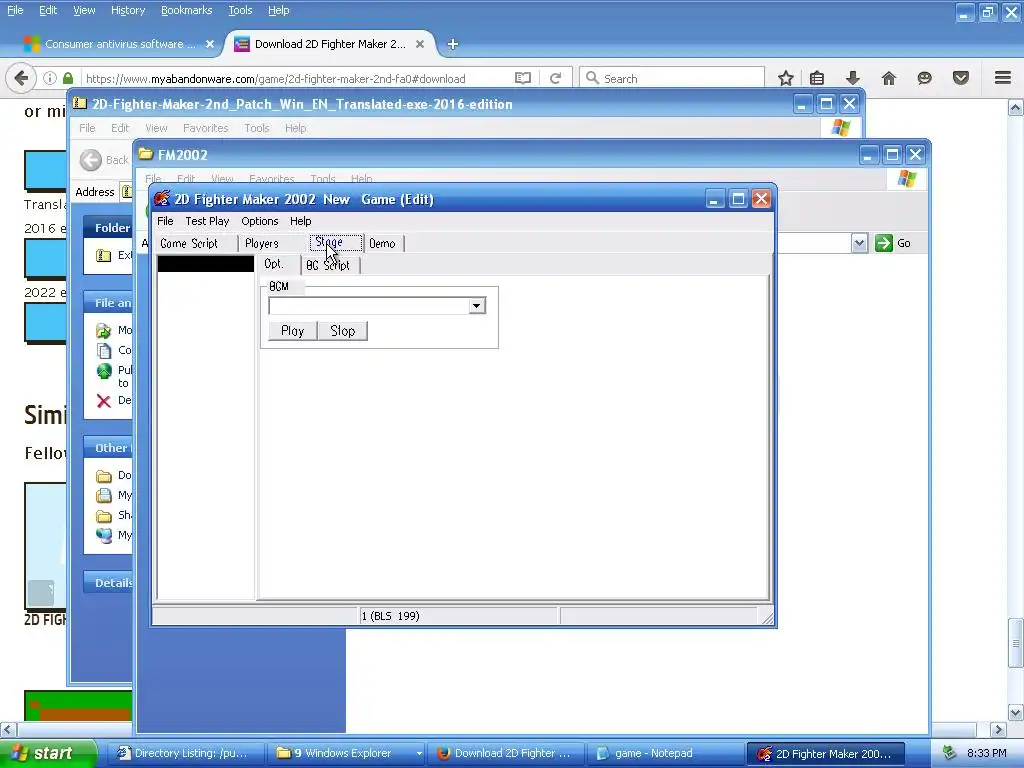The image size is (1024, 768).
Task: Click browser vertical scrollbar down arrow
Action: (1015, 712)
